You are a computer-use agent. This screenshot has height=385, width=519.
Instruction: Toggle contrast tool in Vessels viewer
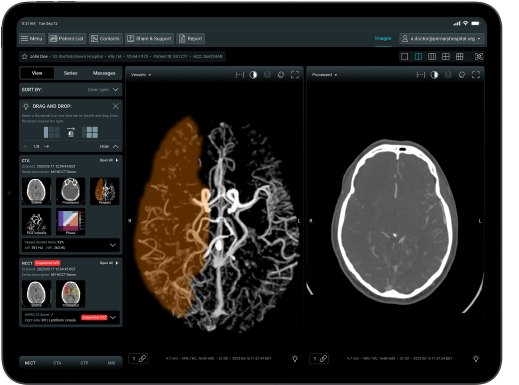point(253,75)
